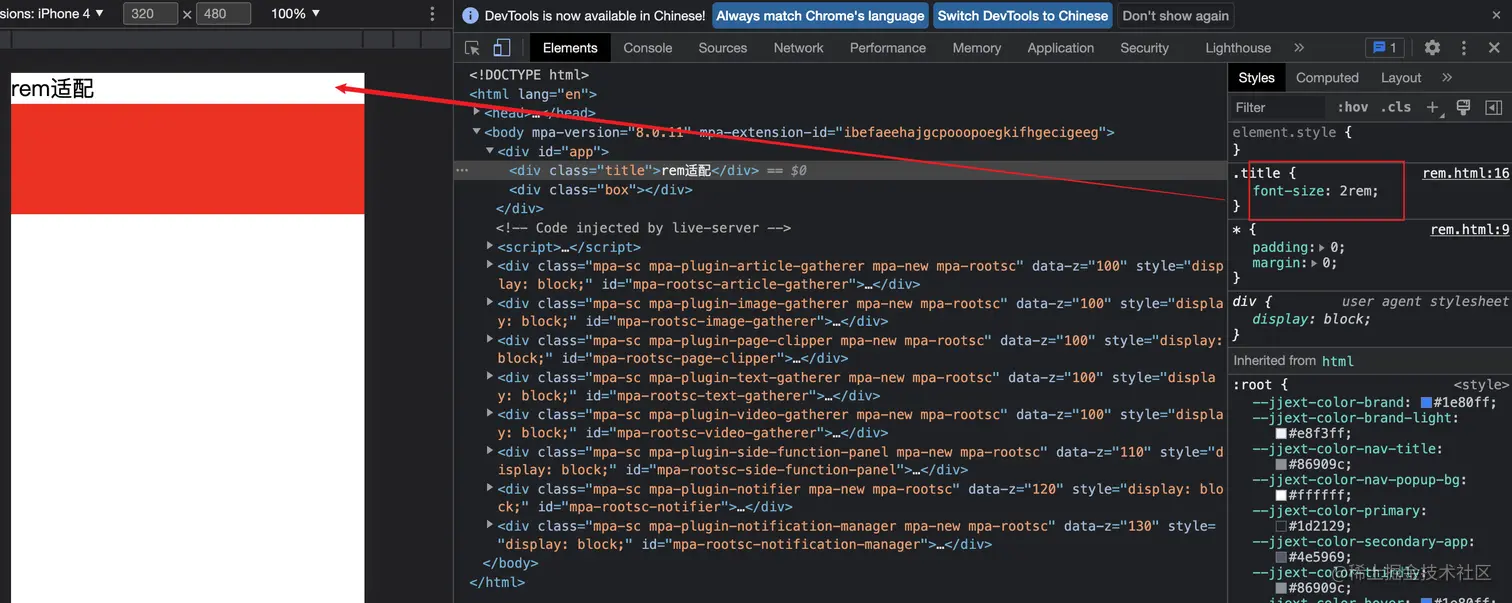Screen dimensions: 1512x603
Task: Show more Styles pane tabs chevron
Action: [1447, 78]
